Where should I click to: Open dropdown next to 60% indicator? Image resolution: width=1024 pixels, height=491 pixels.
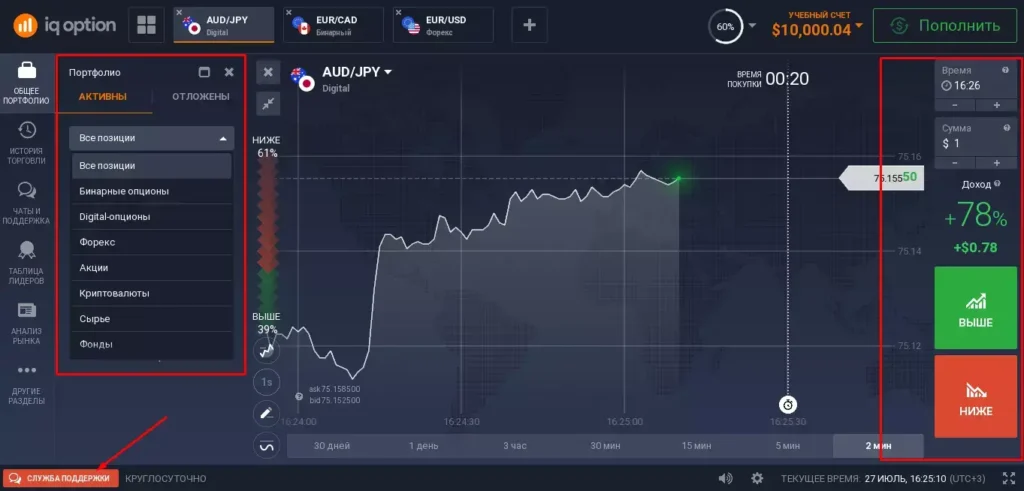pos(752,26)
